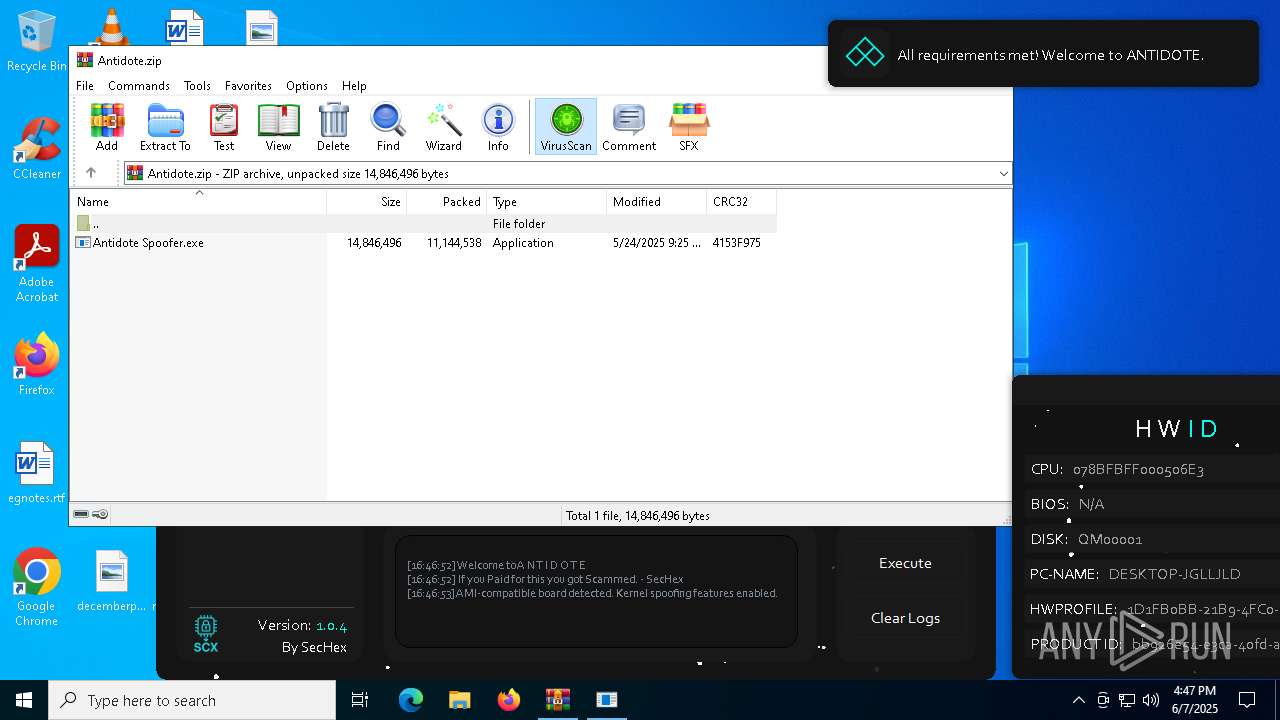The width and height of the screenshot is (1280, 720).
Task: Show hidden tray icons chevron
Action: (x=1078, y=700)
